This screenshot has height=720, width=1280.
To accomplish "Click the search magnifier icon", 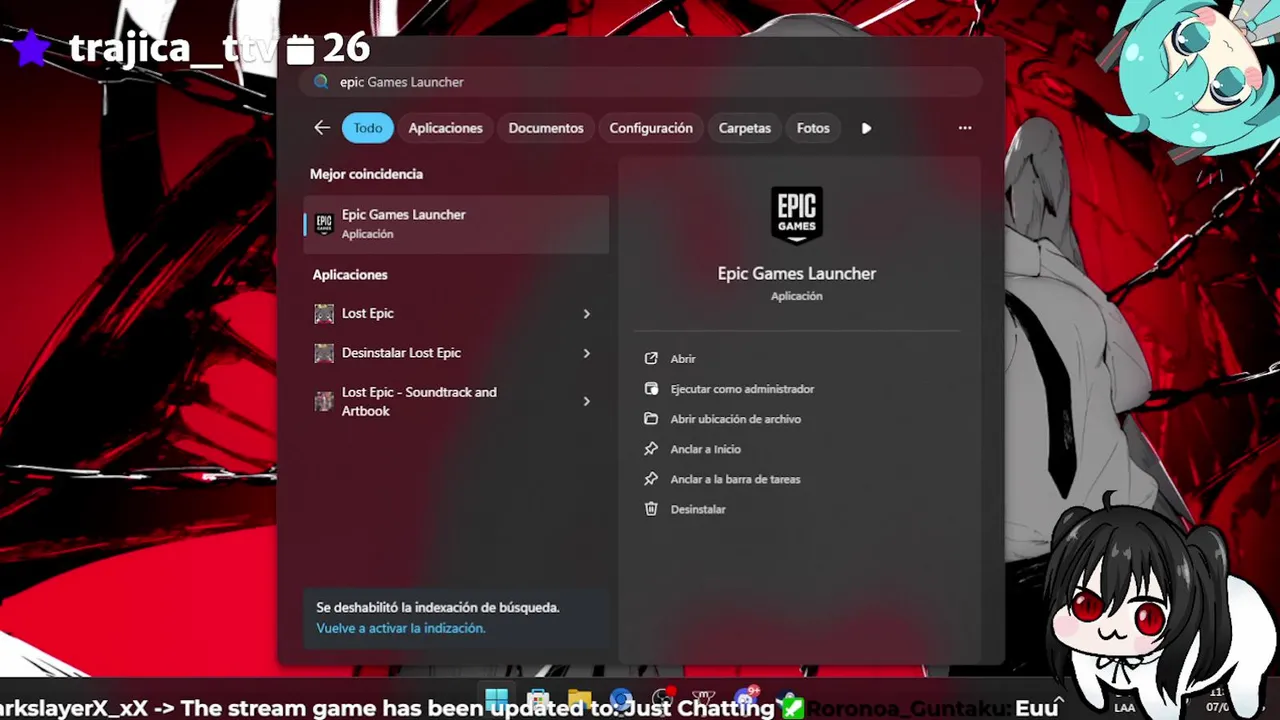I will 321,82.
